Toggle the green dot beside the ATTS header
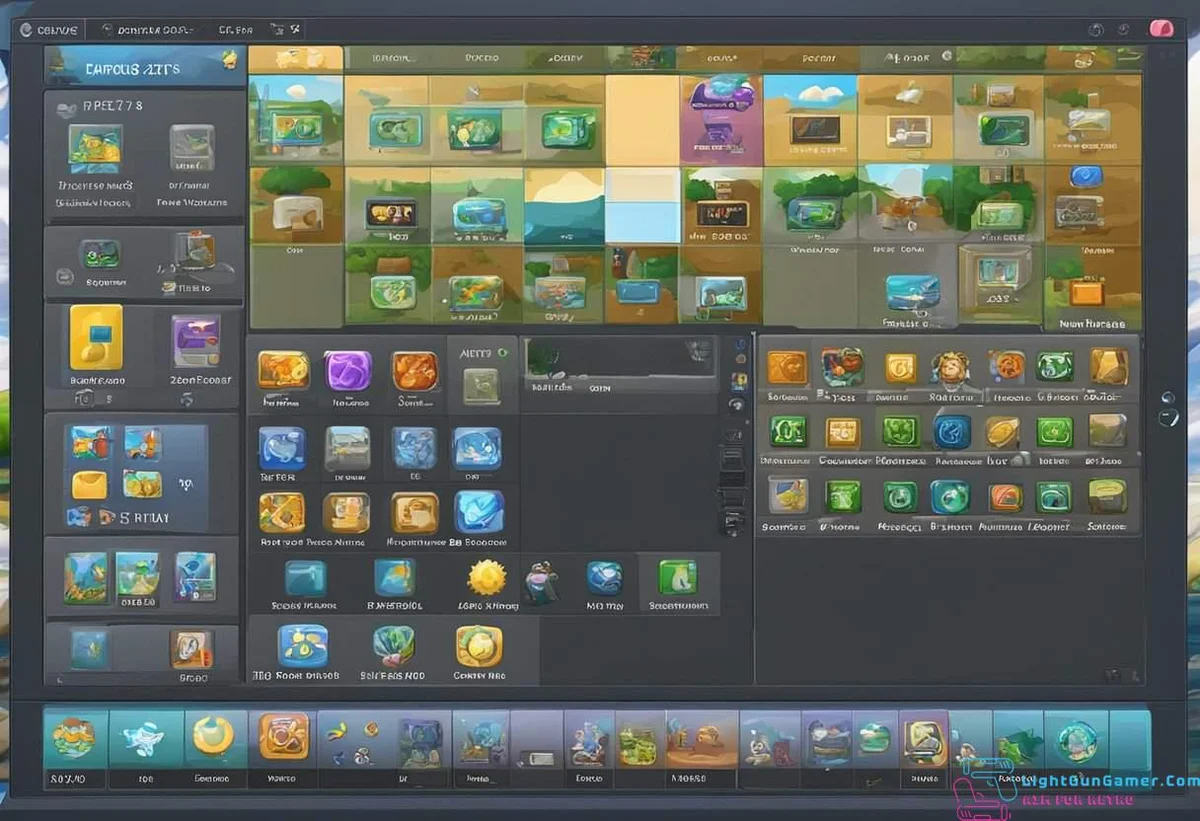The image size is (1200, 821). [502, 352]
